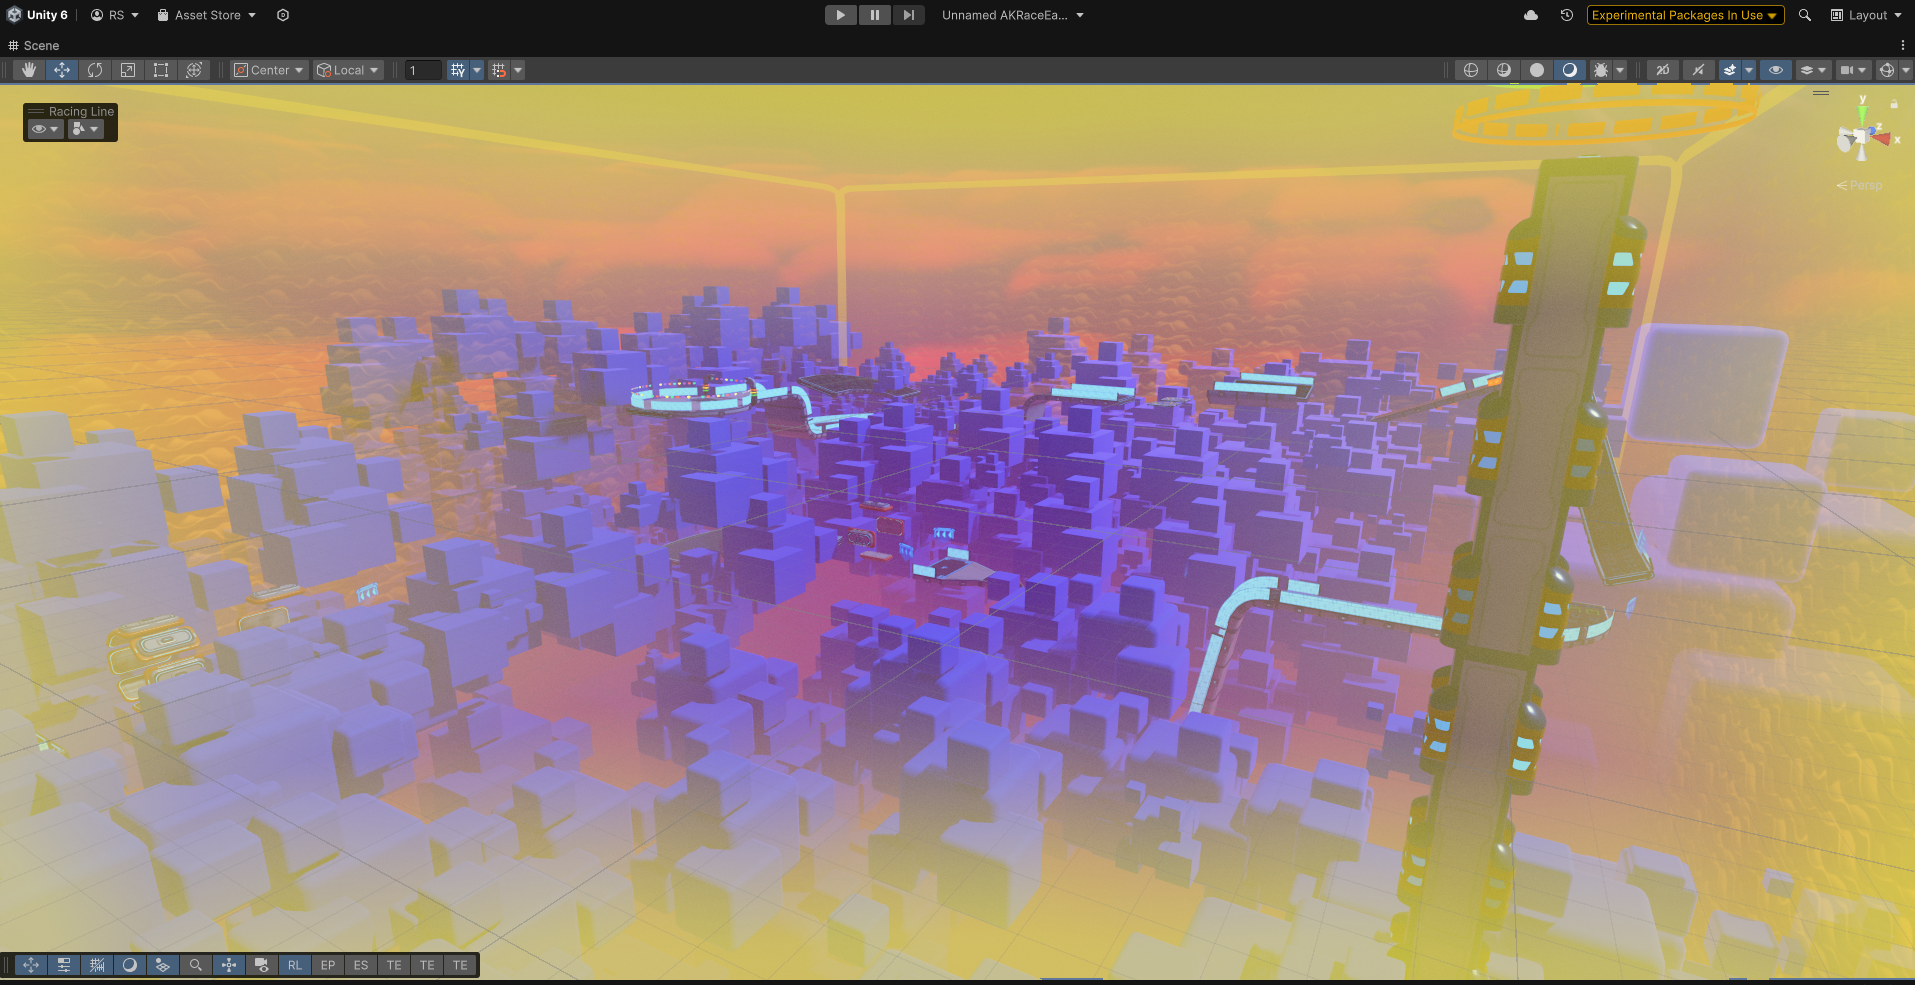This screenshot has width=1915, height=985.
Task: Select wireframe shading mode
Action: coord(1471,70)
